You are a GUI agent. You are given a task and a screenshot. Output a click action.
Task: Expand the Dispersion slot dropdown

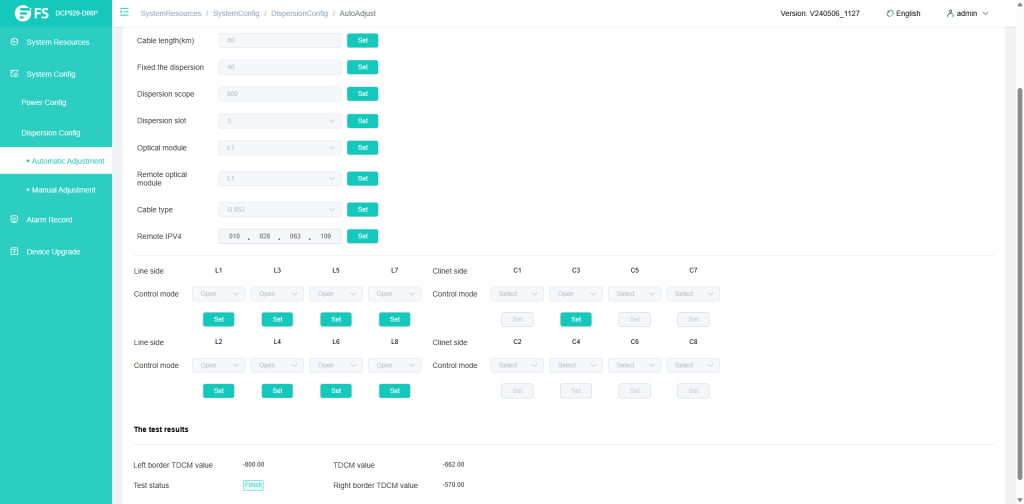point(280,121)
